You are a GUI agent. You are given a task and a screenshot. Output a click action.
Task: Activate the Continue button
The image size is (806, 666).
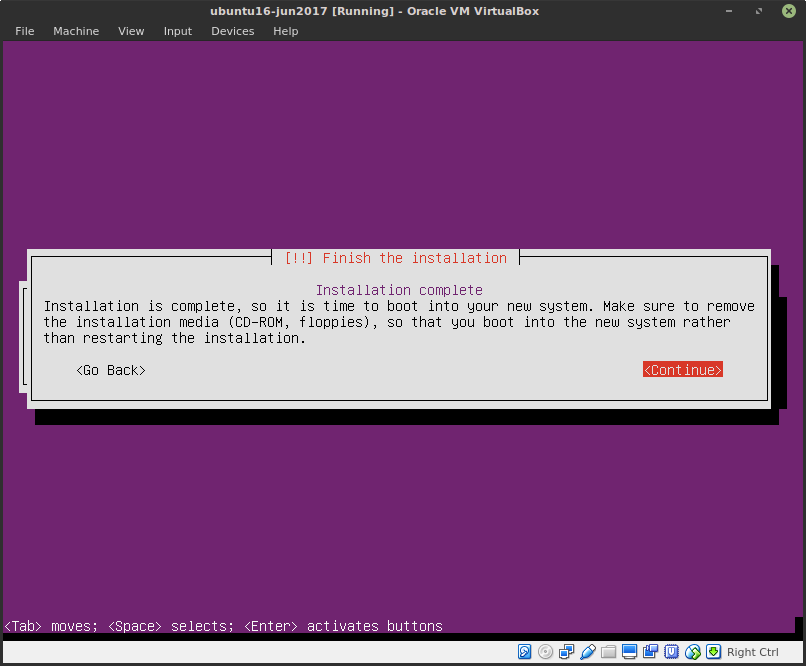coord(683,369)
